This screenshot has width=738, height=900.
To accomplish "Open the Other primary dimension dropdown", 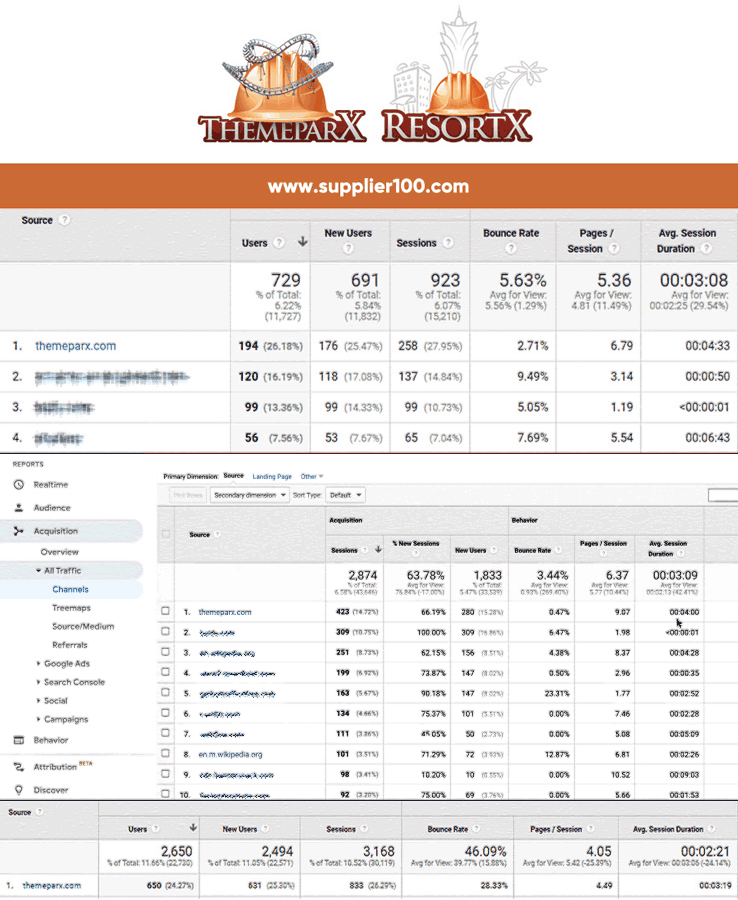I will coord(312,476).
